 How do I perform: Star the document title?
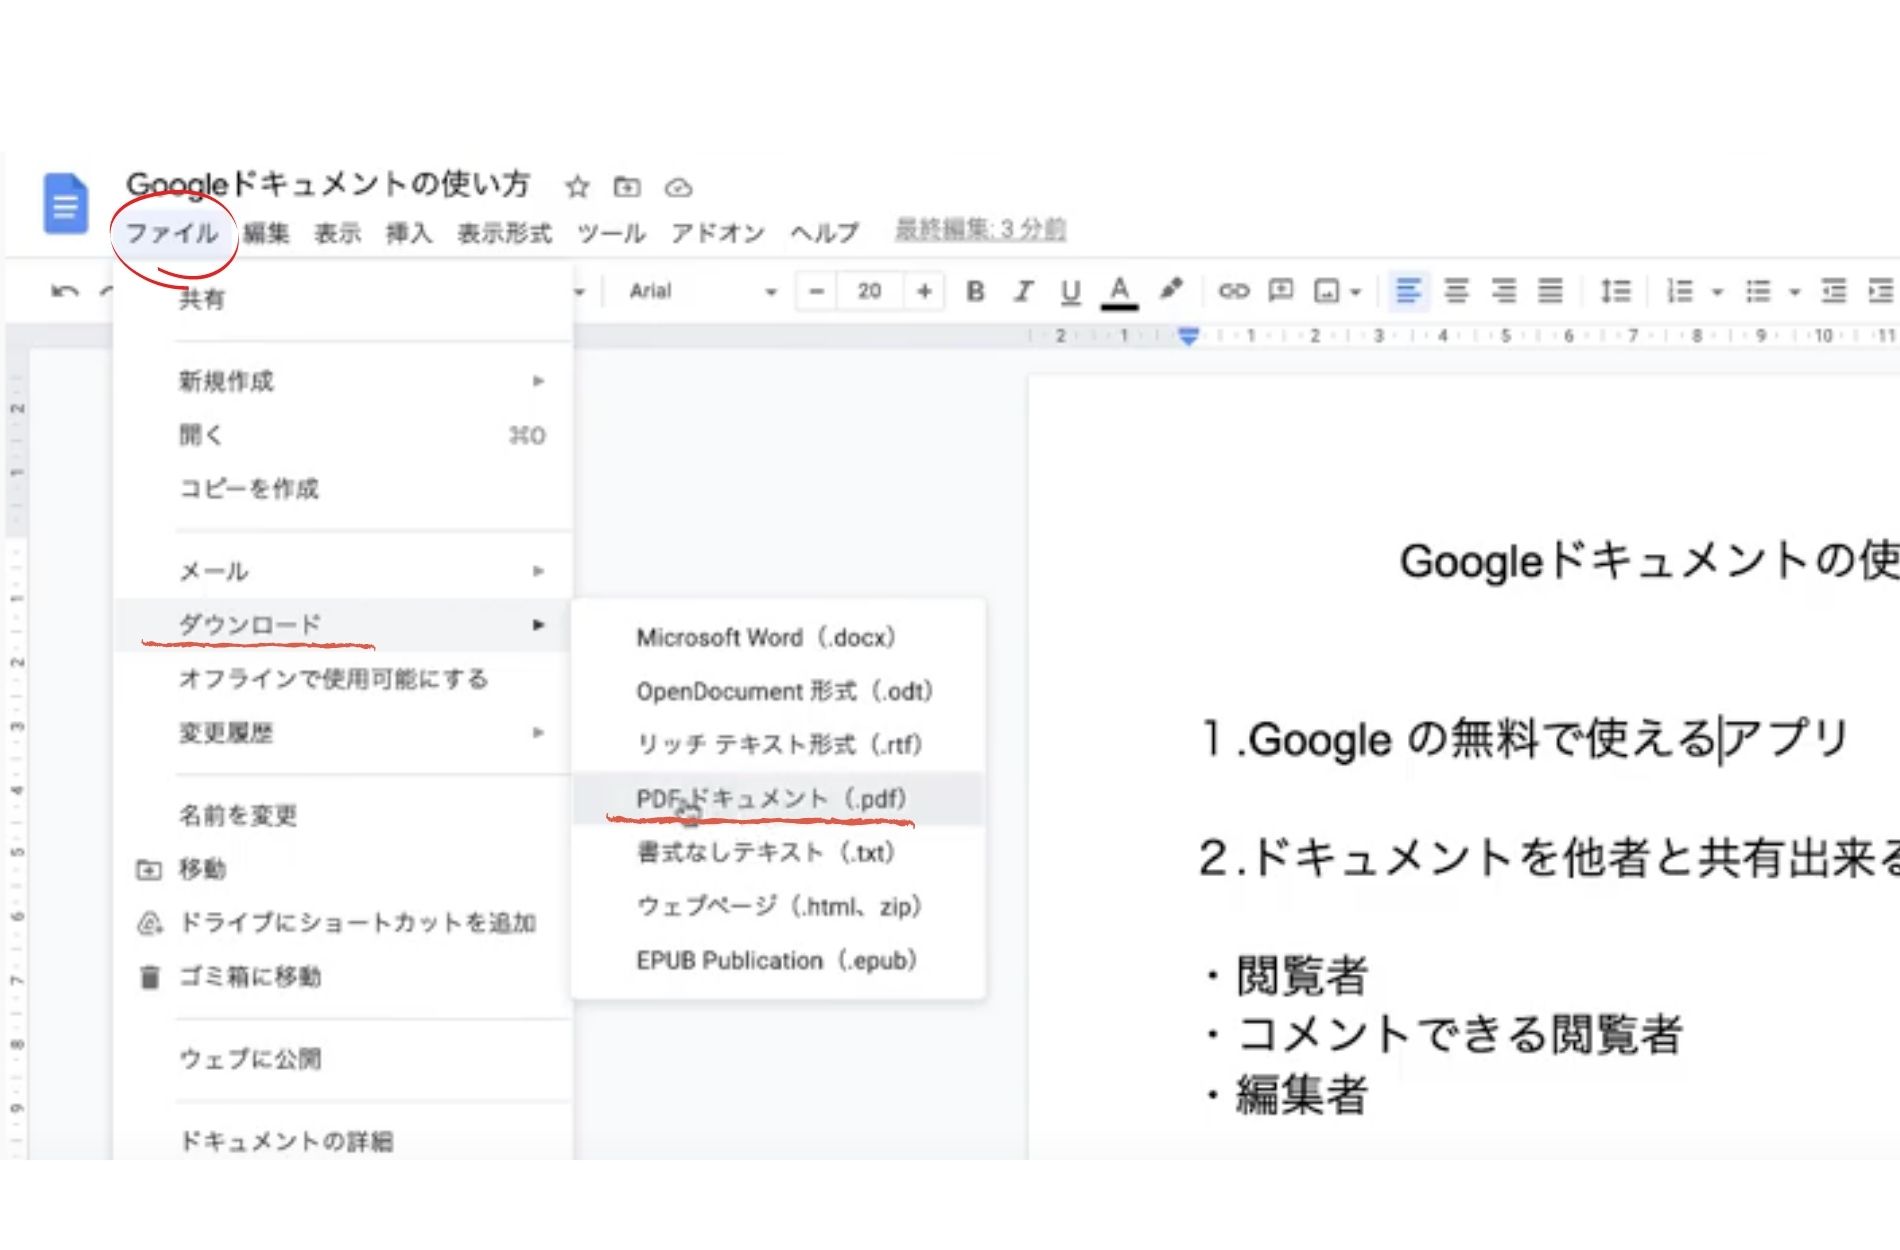pyautogui.click(x=577, y=187)
